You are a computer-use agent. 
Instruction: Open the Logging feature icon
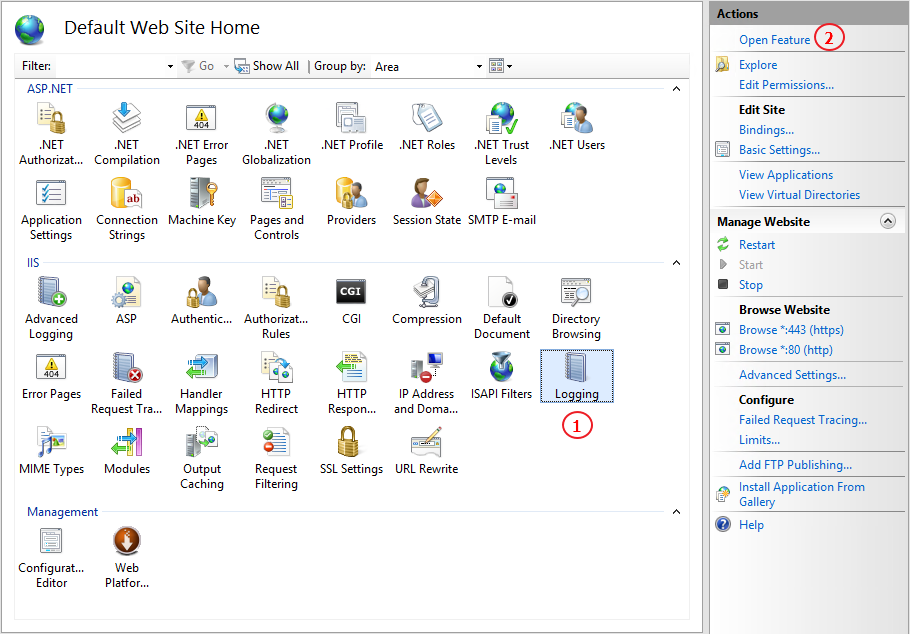click(x=576, y=374)
